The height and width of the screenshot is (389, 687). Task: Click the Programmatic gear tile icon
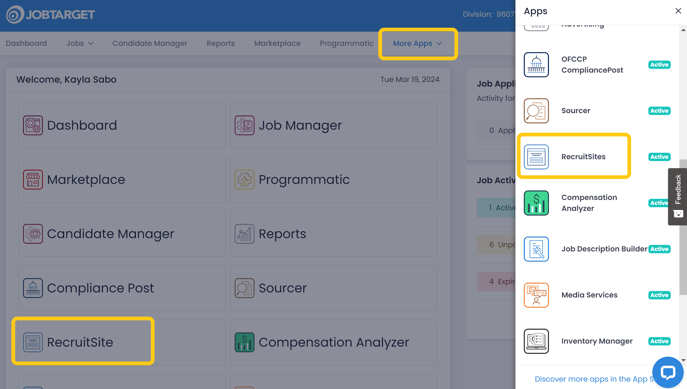[x=244, y=180]
